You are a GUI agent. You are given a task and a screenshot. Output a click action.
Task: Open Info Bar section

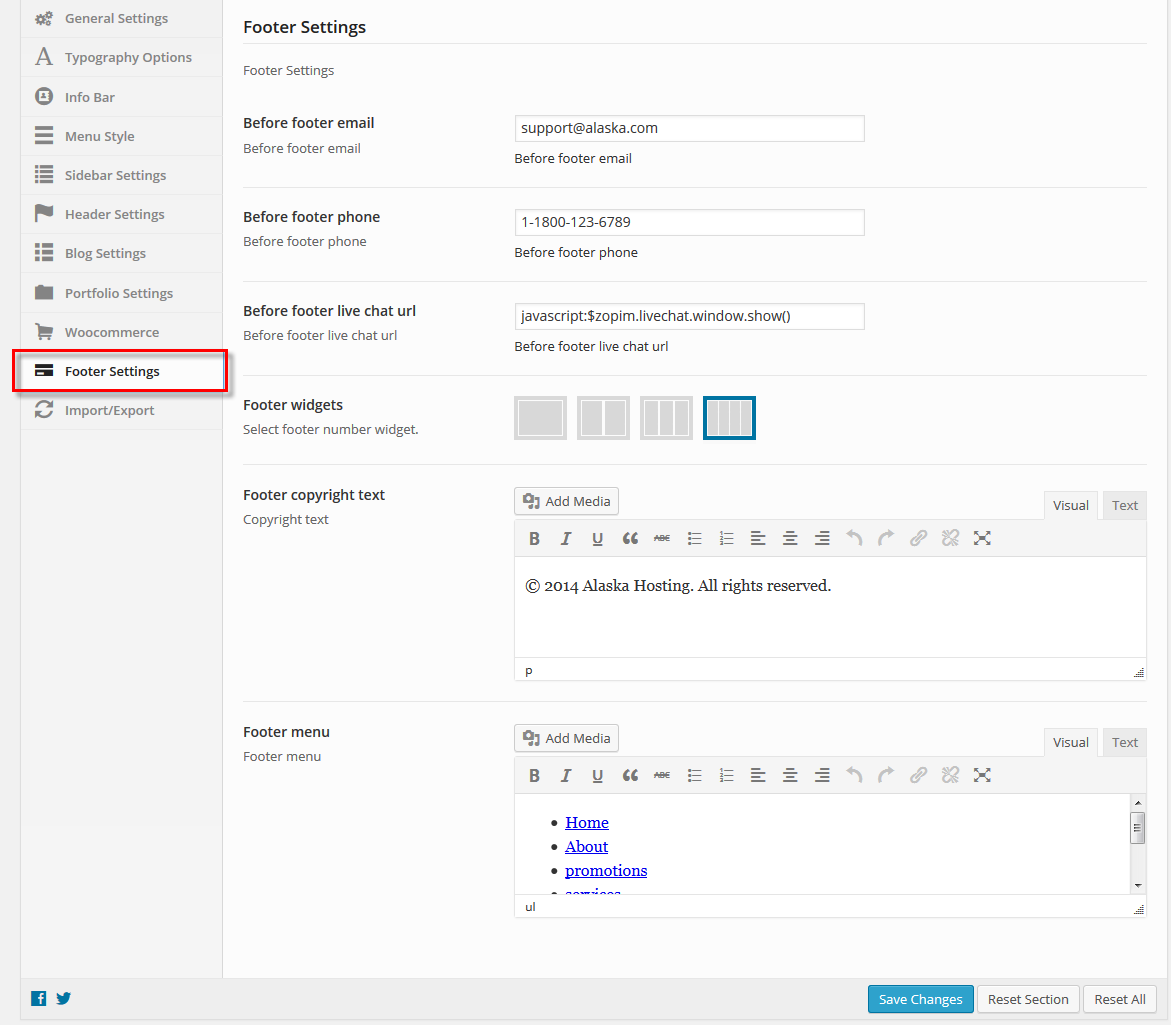121,97
